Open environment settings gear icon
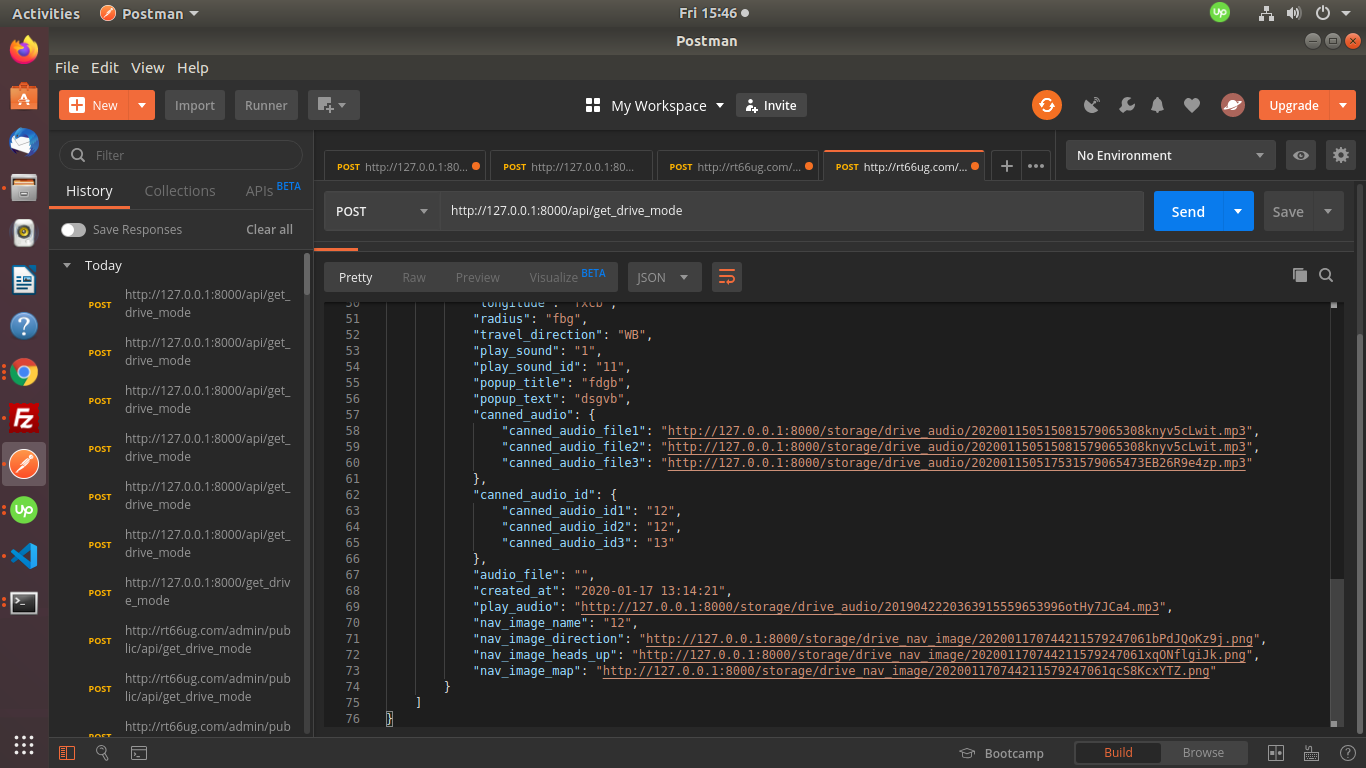This screenshot has height=768, width=1366. pyautogui.click(x=1340, y=155)
